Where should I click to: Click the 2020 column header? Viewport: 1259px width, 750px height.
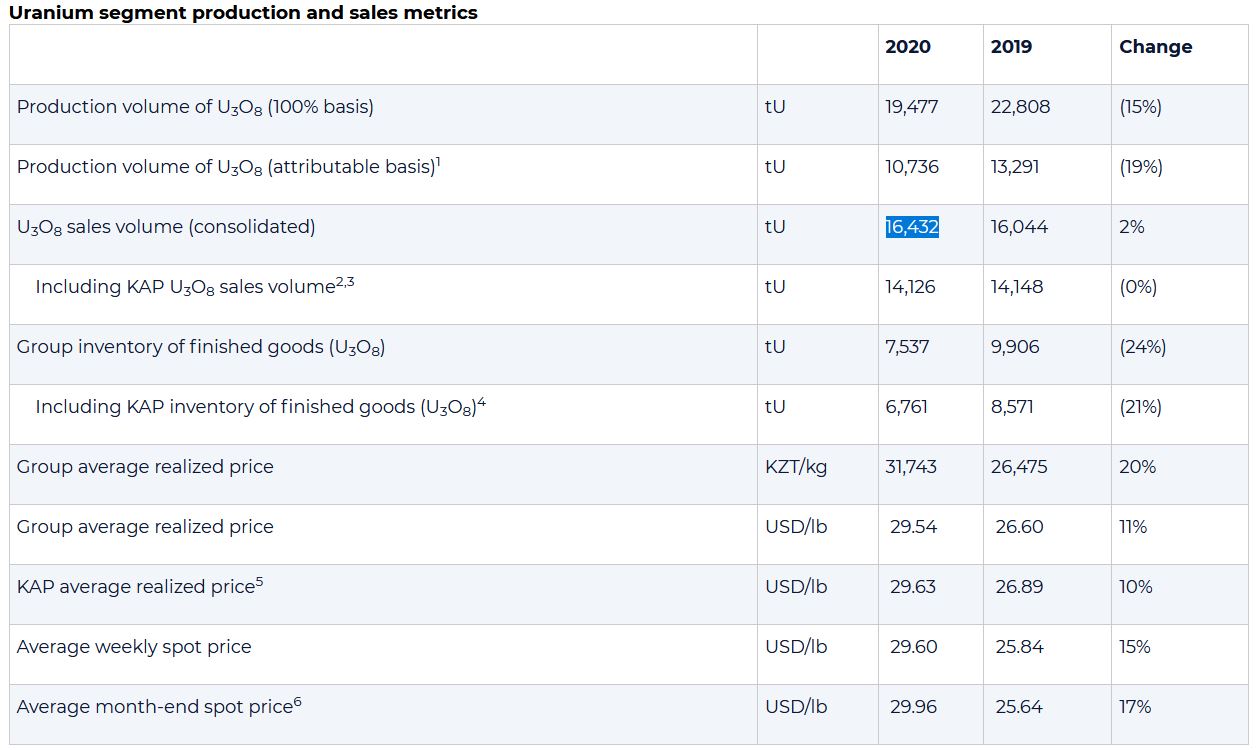click(908, 47)
